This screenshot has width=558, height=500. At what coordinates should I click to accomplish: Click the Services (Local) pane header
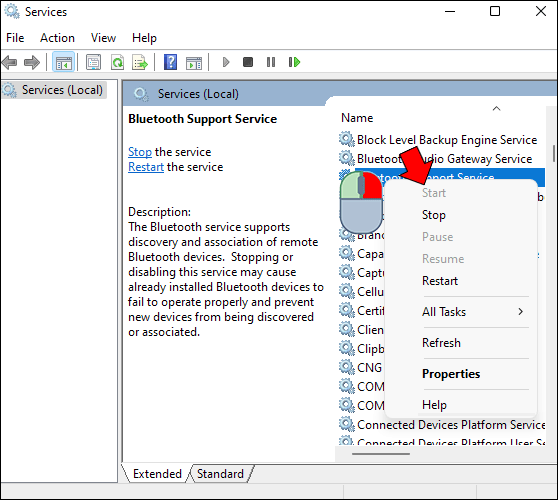pyautogui.click(x=198, y=94)
